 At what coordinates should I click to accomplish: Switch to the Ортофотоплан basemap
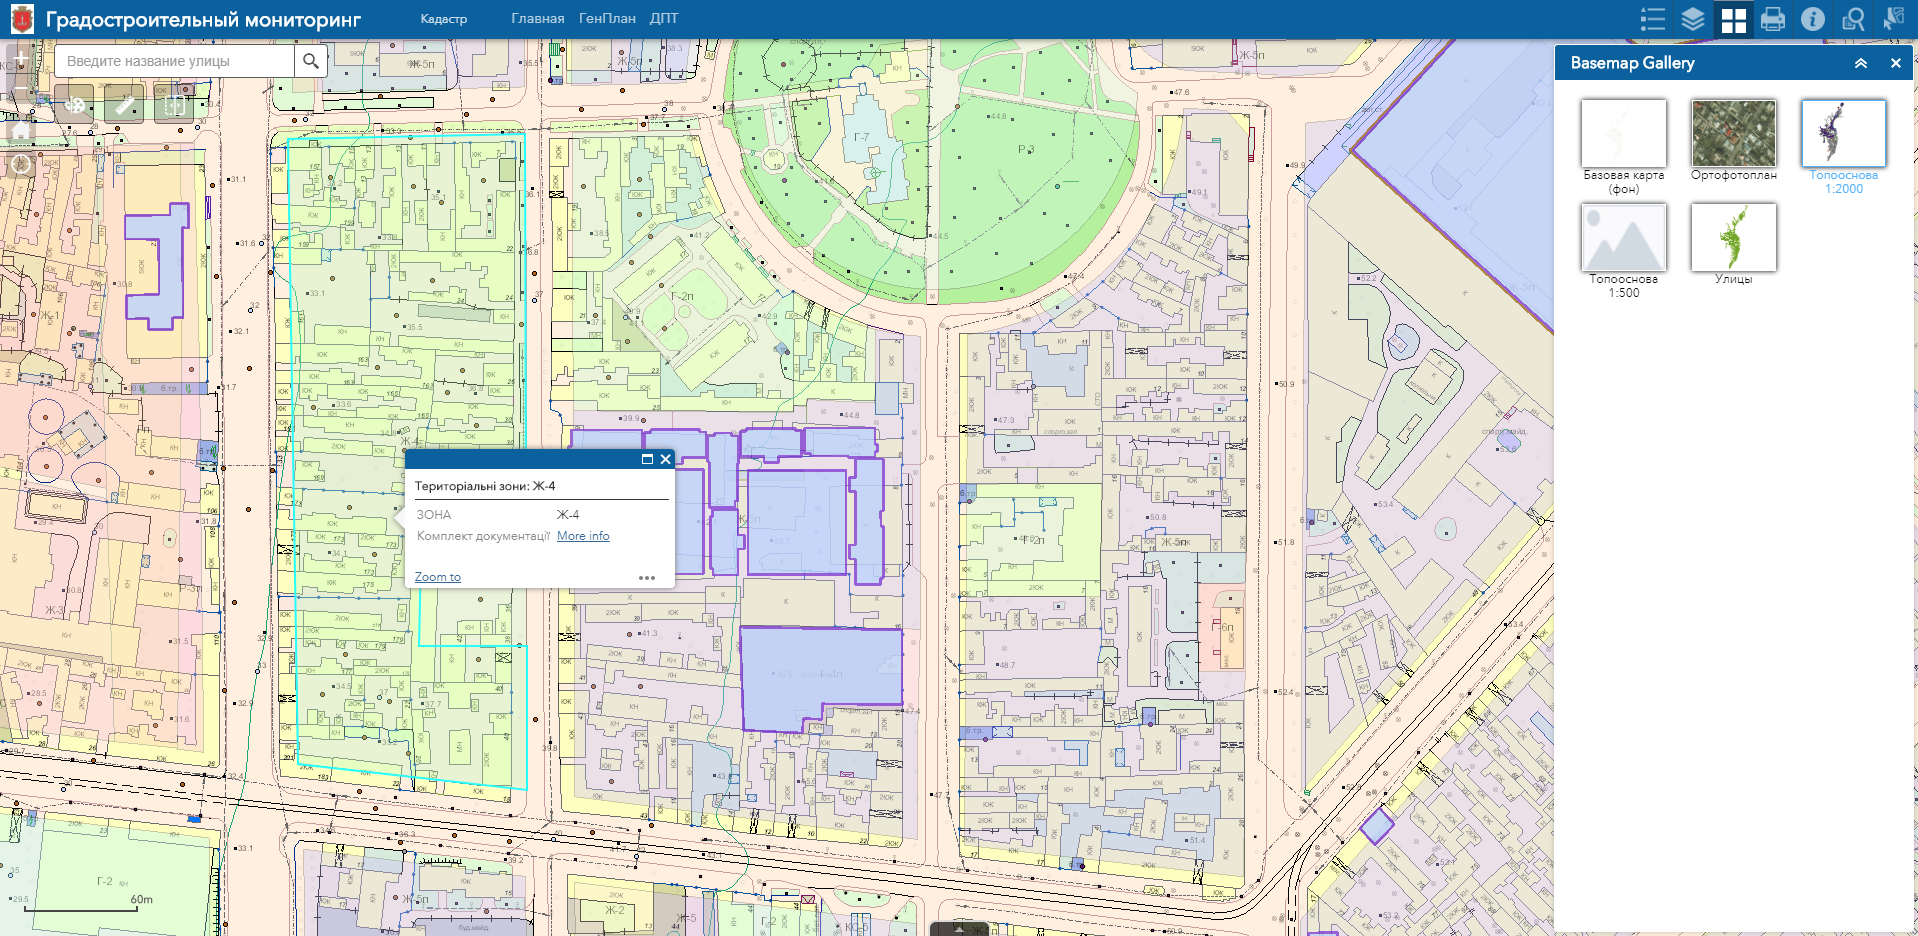click(x=1733, y=133)
